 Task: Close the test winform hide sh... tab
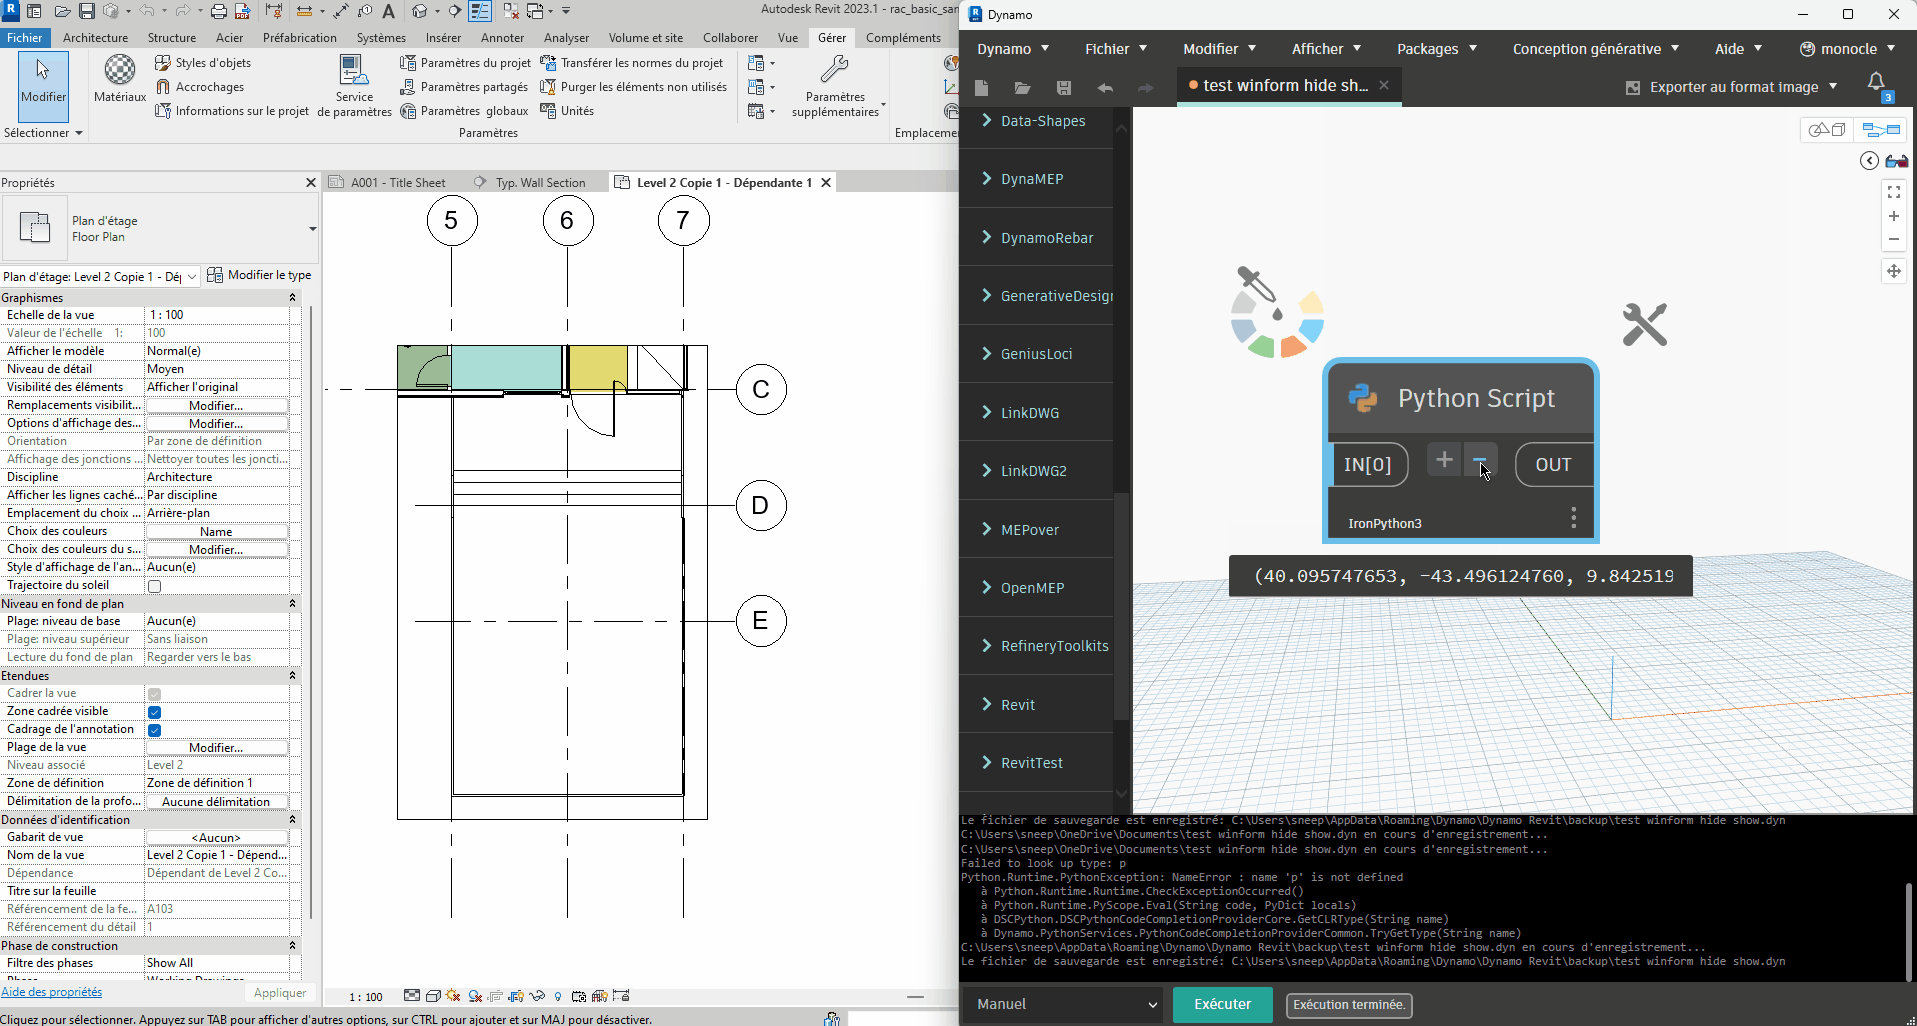pos(1384,86)
